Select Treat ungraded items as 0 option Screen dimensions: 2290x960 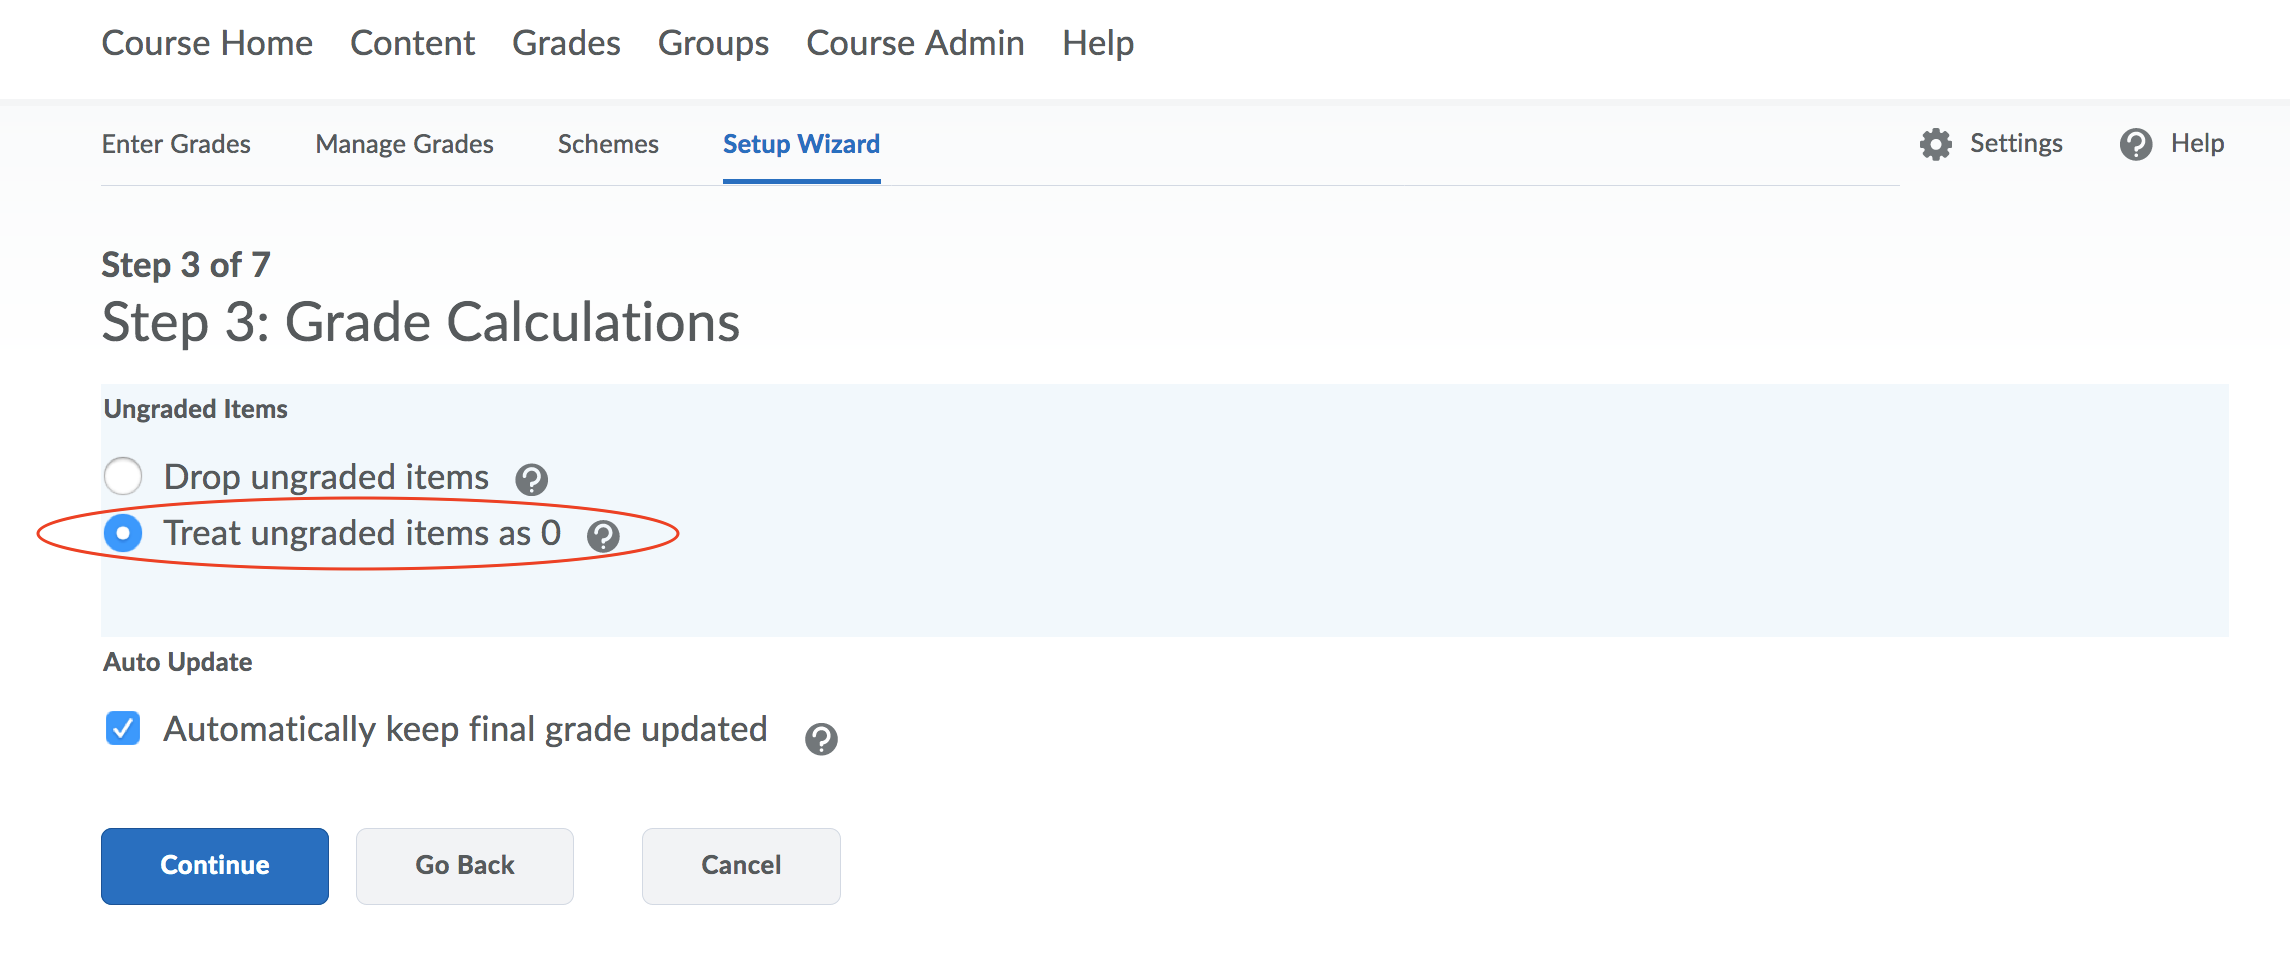click(x=123, y=533)
